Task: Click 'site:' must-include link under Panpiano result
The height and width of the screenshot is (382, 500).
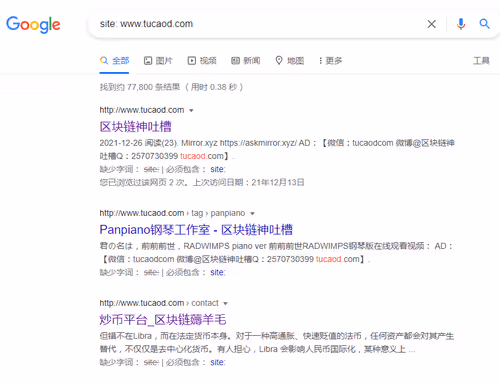Action: [x=218, y=272]
